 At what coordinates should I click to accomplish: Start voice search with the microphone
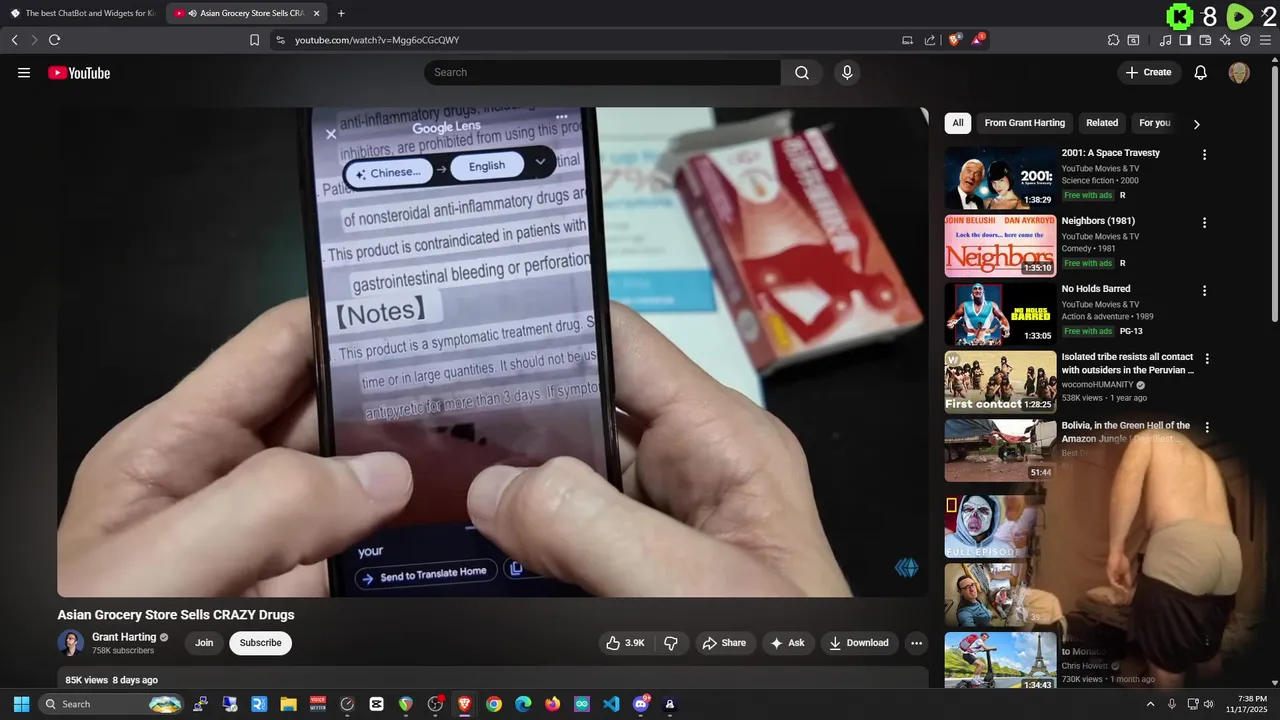tap(847, 72)
